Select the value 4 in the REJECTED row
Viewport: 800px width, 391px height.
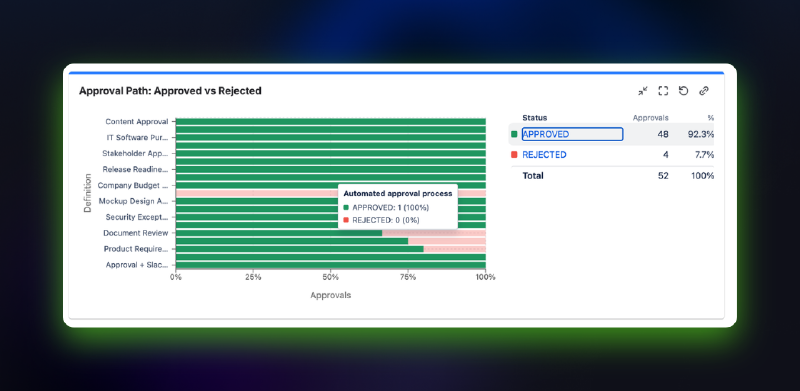point(666,155)
